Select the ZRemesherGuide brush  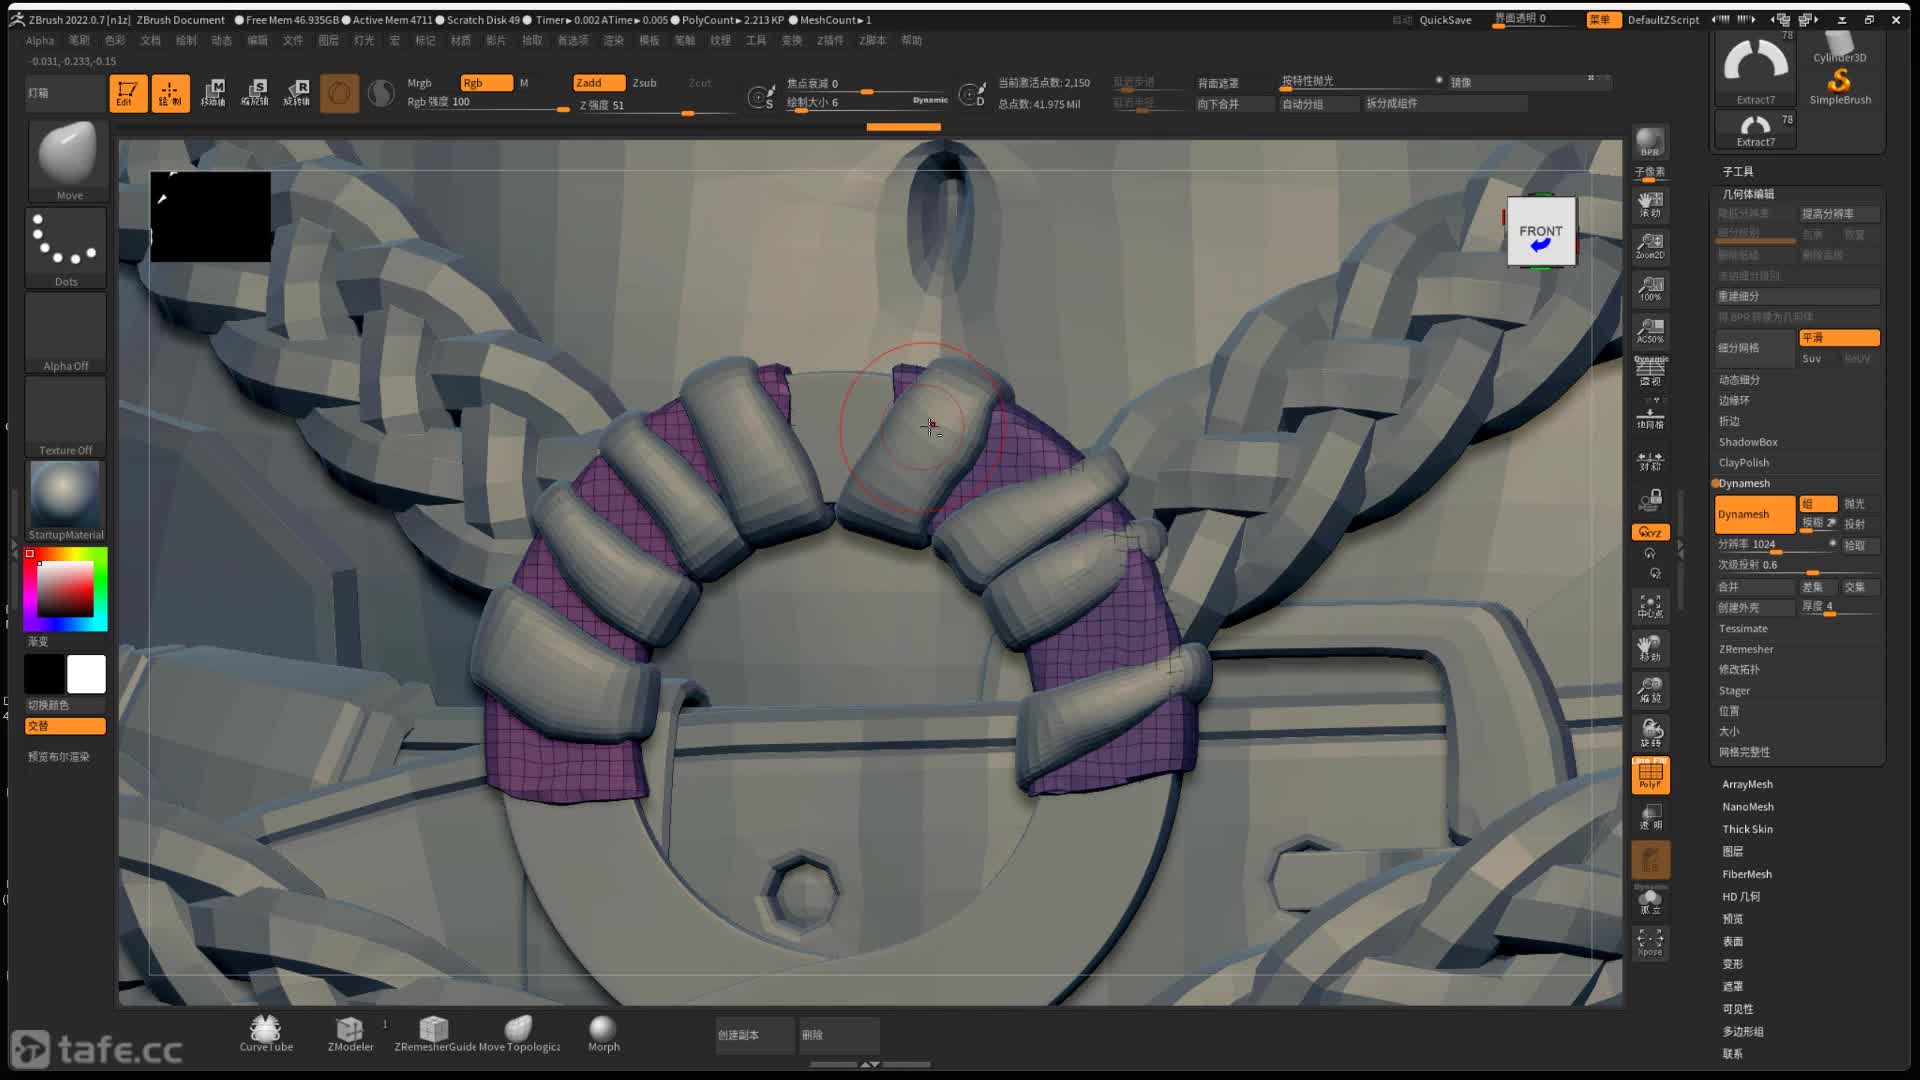click(434, 1033)
